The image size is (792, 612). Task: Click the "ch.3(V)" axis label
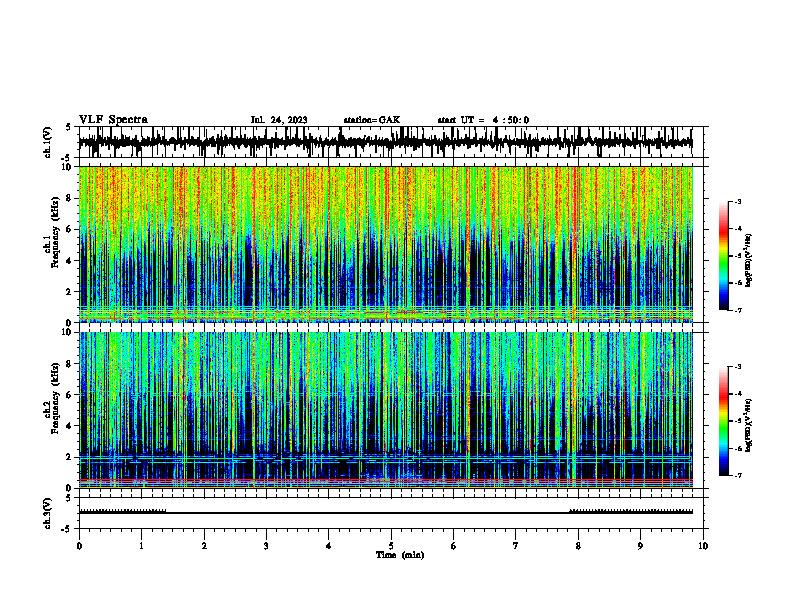48,513
